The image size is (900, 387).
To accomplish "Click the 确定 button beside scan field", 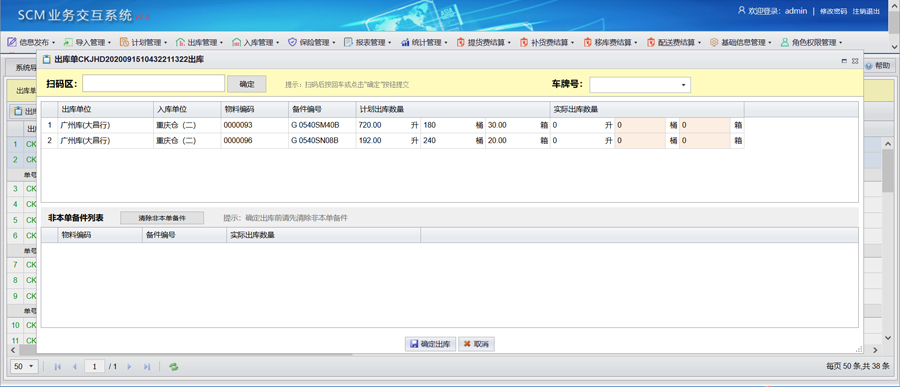I will 247,84.
